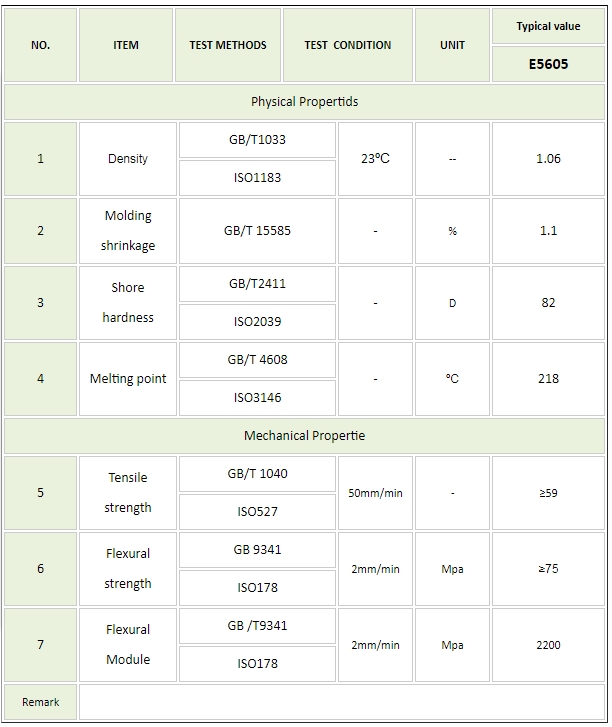This screenshot has width=612, height=727.
Task: Select the Remark label cell
Action: point(41,702)
